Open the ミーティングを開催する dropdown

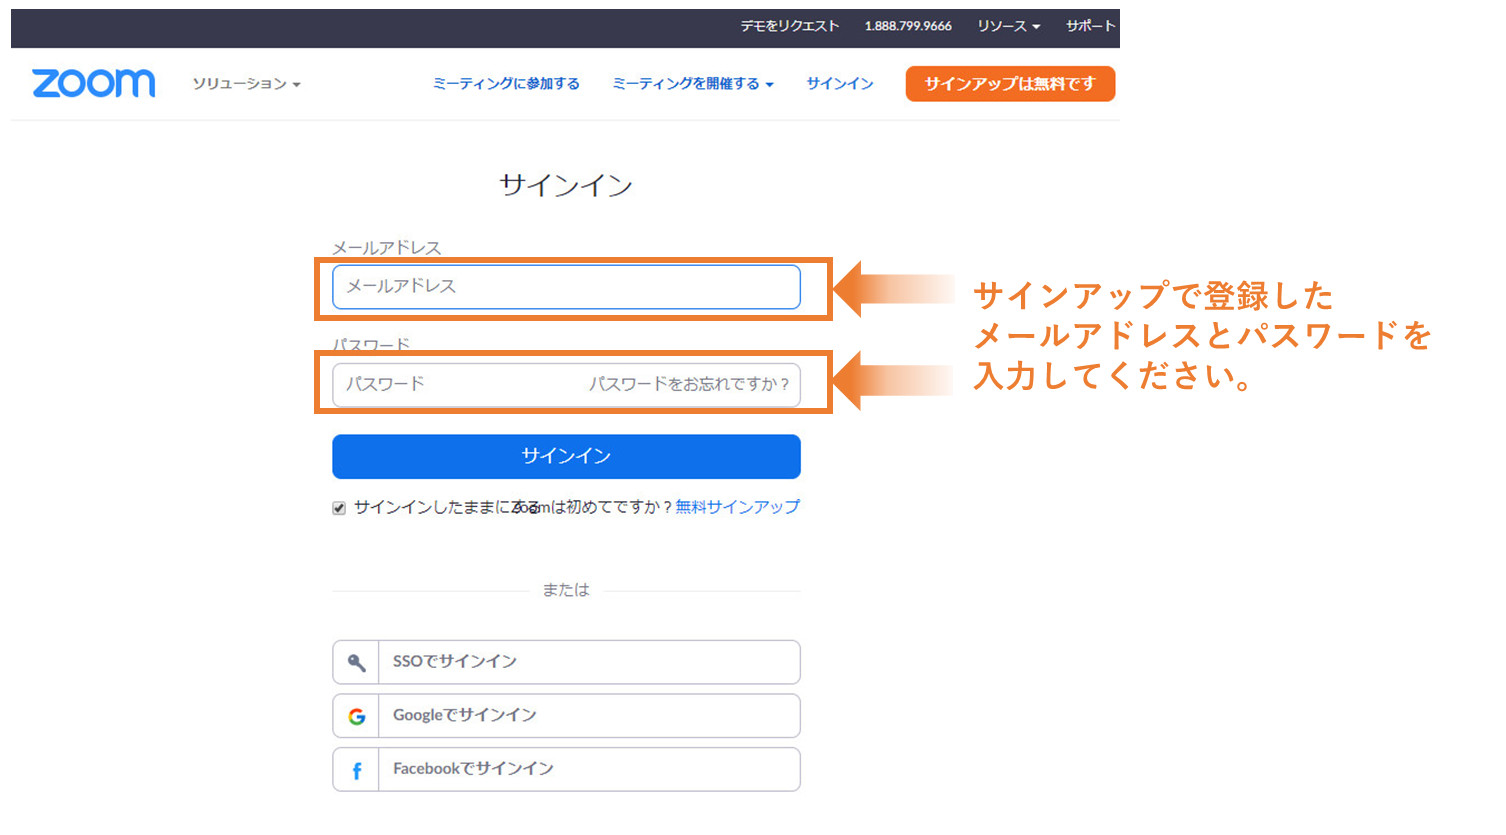coord(693,84)
